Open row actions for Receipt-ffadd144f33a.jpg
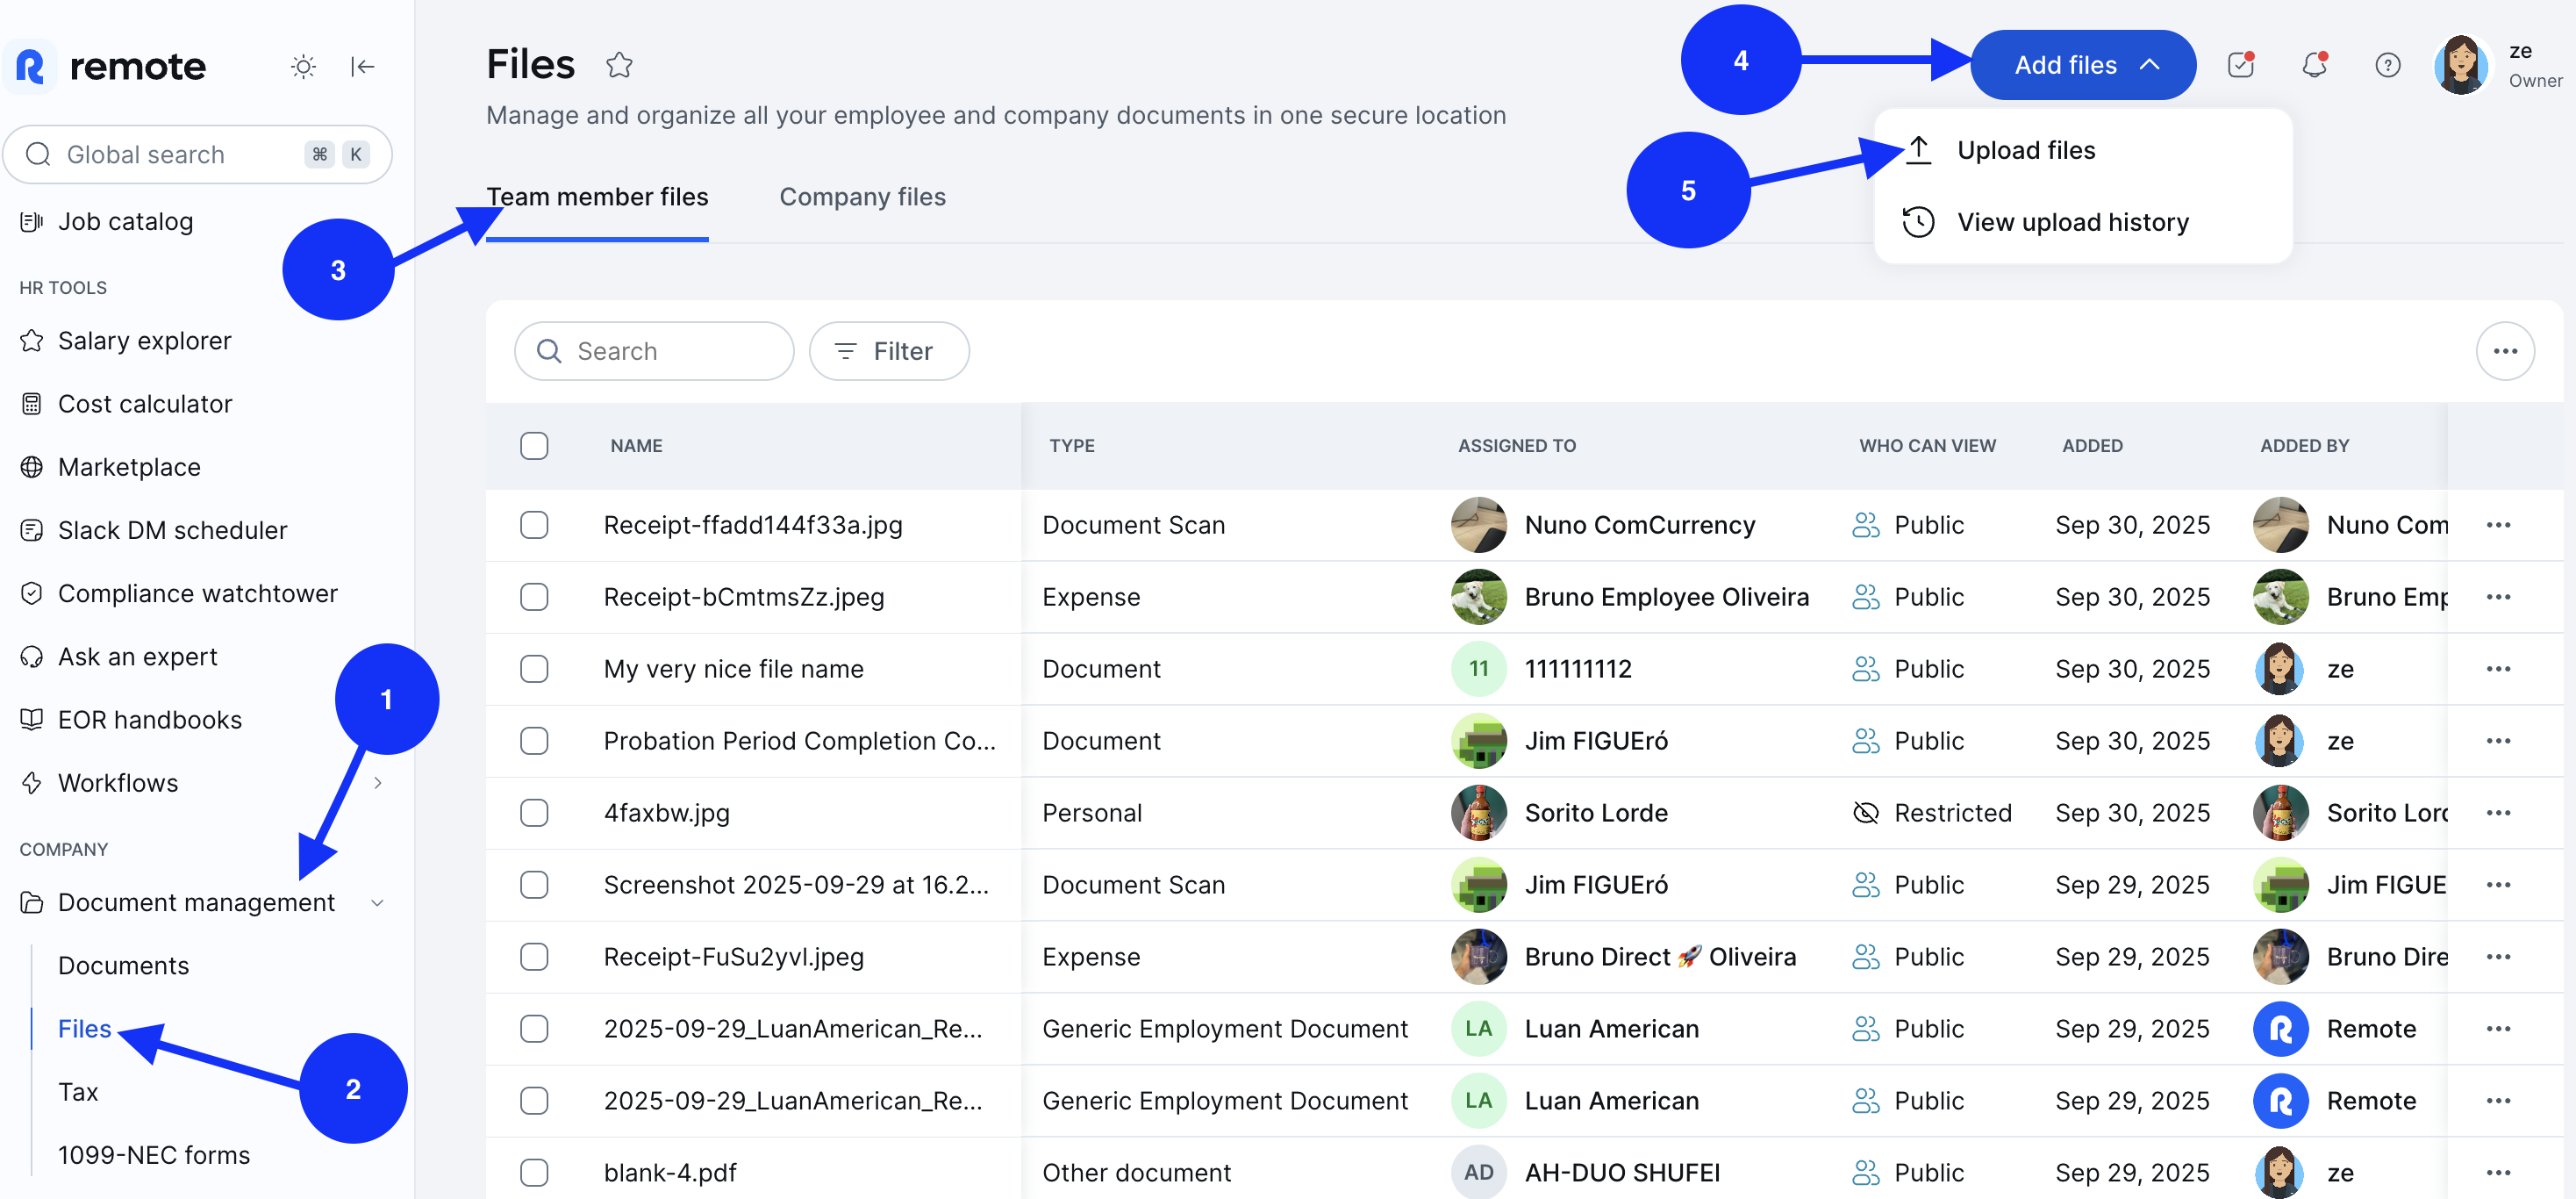Screen dimensions: 2576x1199 [2497, 525]
